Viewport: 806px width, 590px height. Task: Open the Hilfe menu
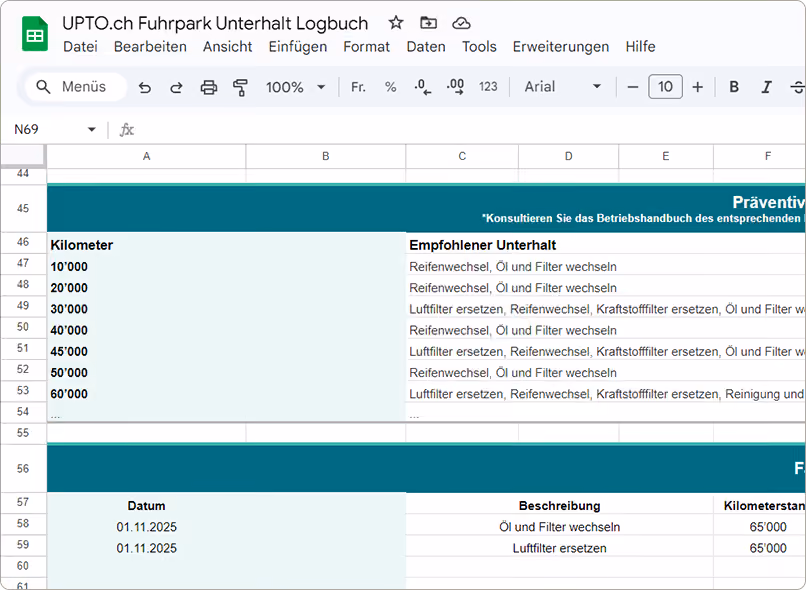(x=640, y=47)
